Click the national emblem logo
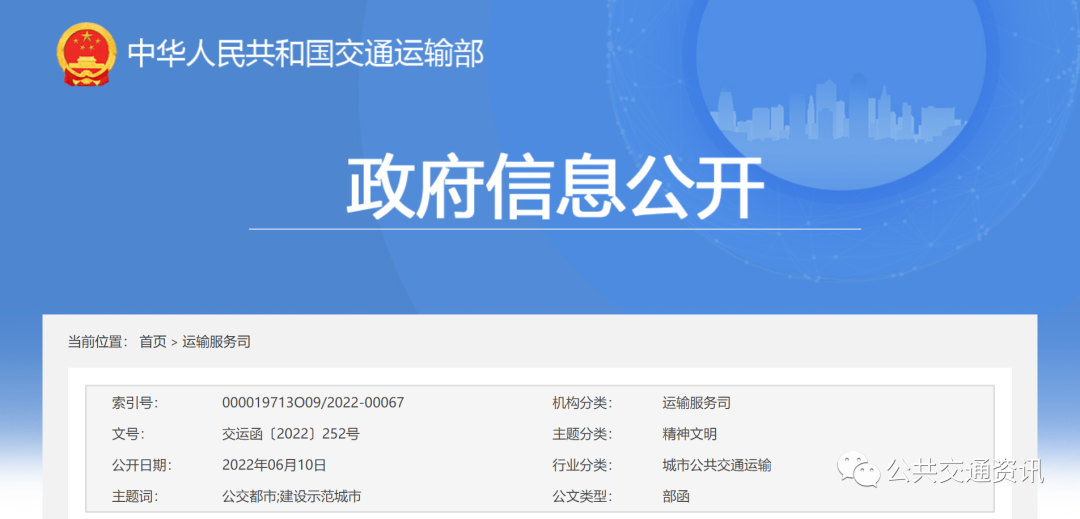 coord(87,54)
